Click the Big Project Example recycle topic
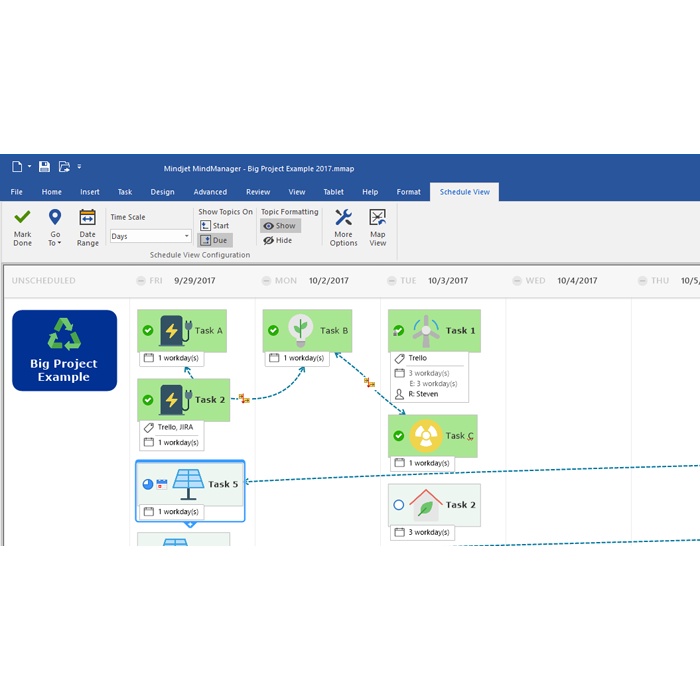 pyautogui.click(x=64, y=350)
